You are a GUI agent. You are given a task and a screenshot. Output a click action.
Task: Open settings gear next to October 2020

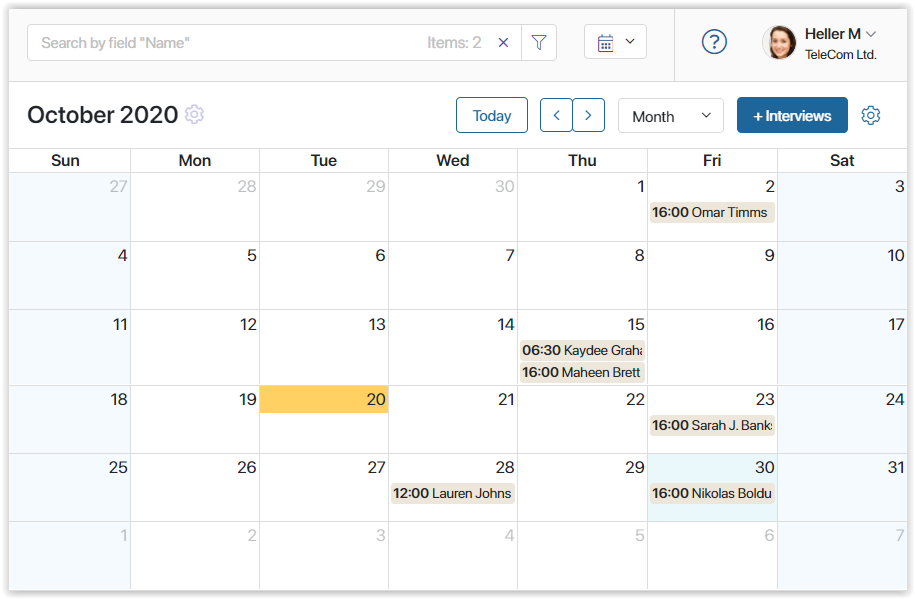(194, 115)
